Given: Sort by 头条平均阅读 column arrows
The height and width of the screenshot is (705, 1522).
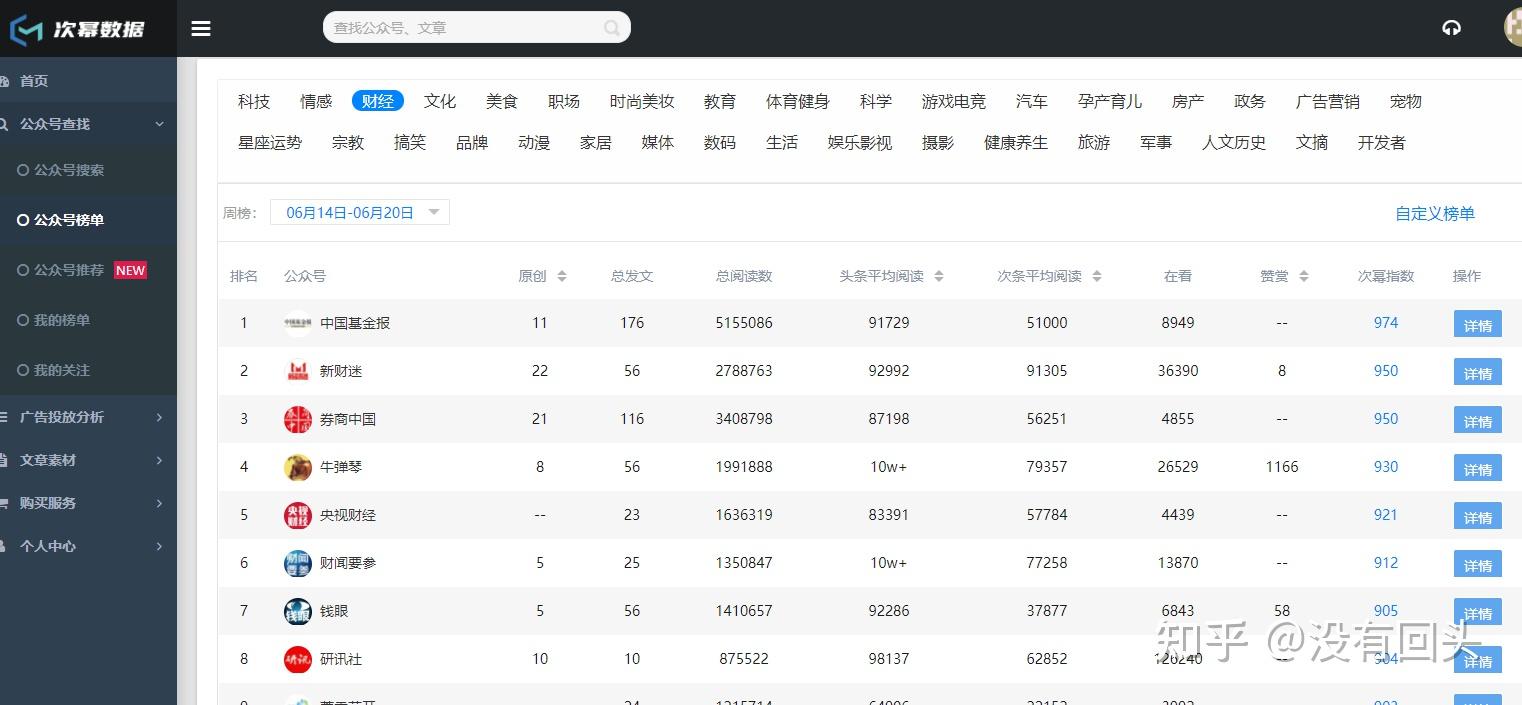Looking at the screenshot, I should [939, 276].
